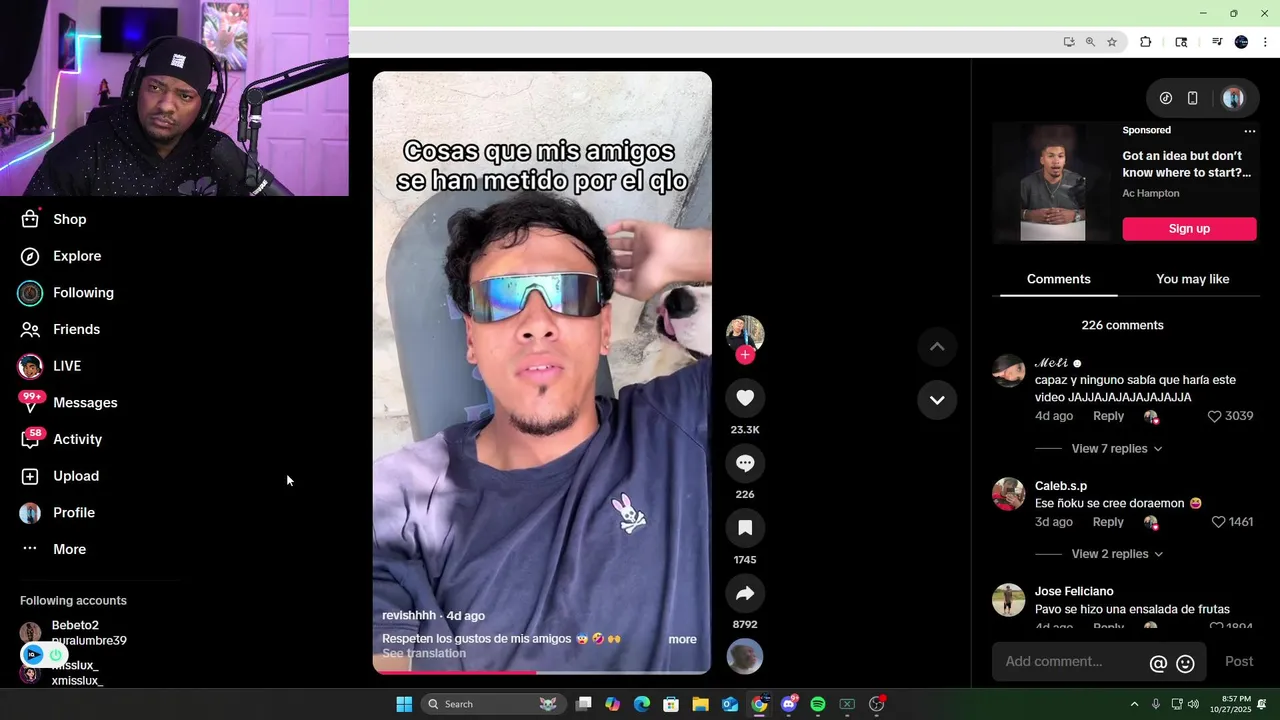Open Bebeto2 in Following accounts
Image resolution: width=1280 pixels, height=720 pixels.
point(73,632)
